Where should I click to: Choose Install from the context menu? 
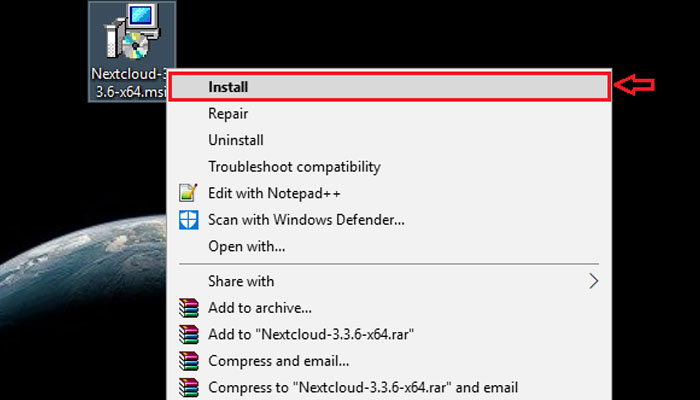click(x=390, y=87)
